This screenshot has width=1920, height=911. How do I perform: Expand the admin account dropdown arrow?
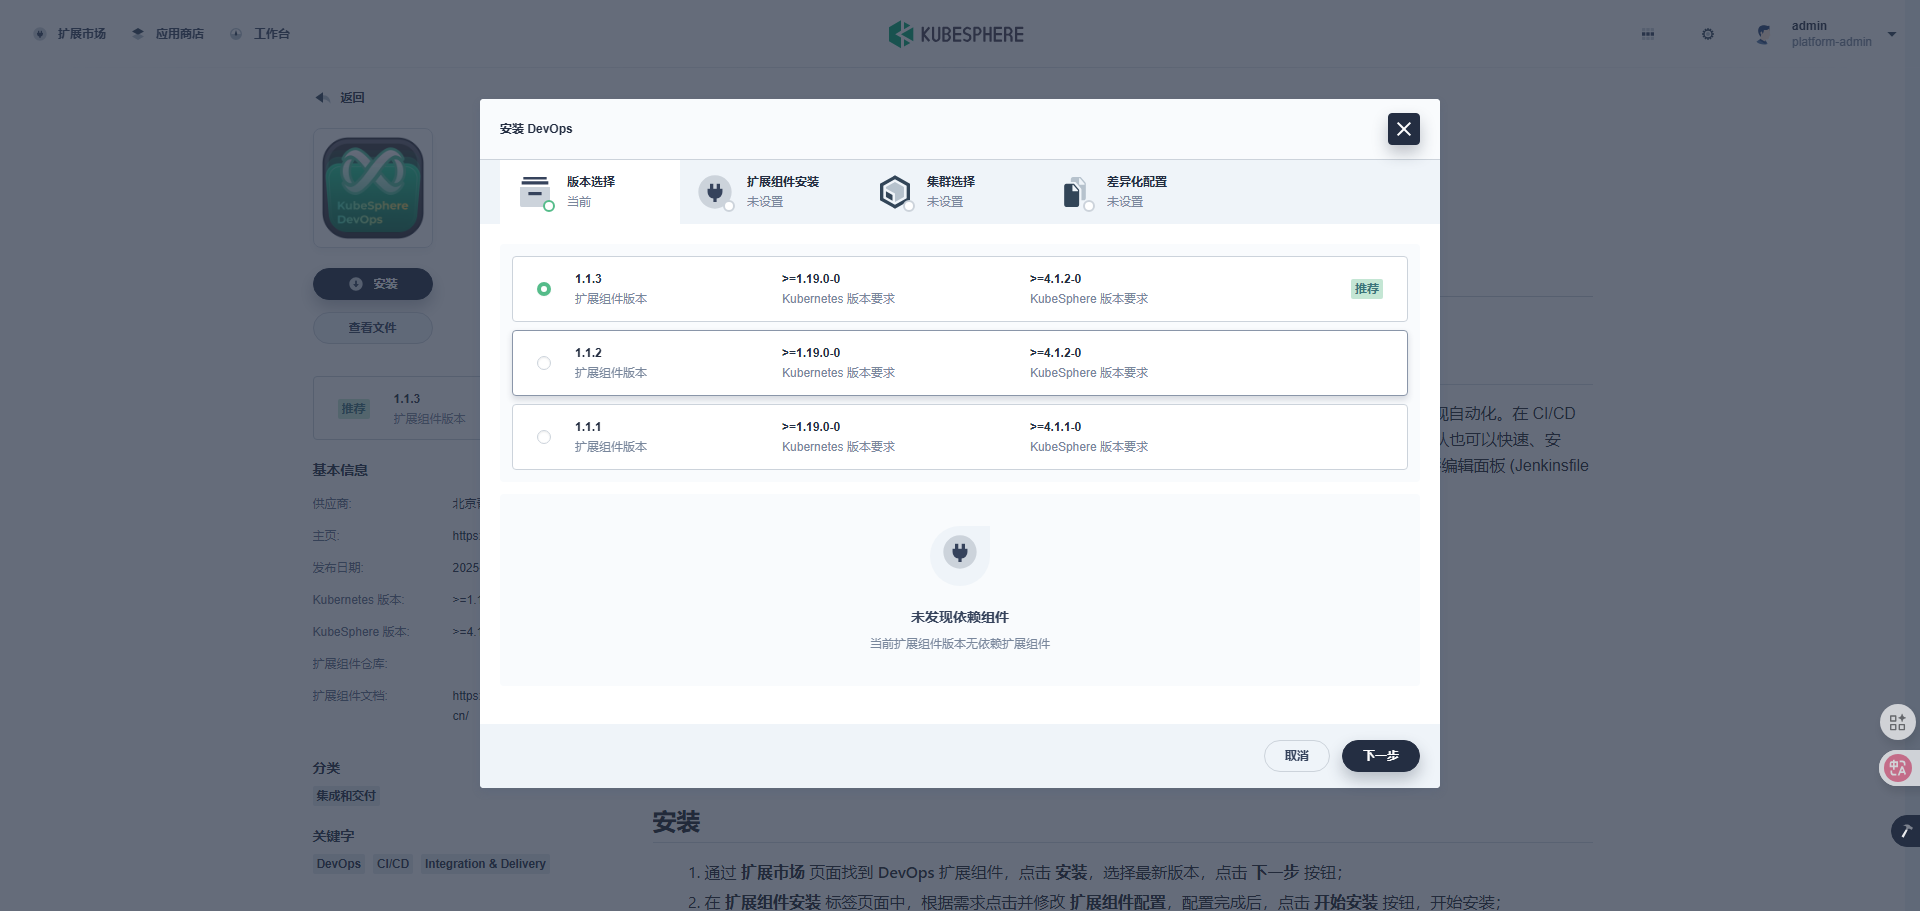point(1892,34)
